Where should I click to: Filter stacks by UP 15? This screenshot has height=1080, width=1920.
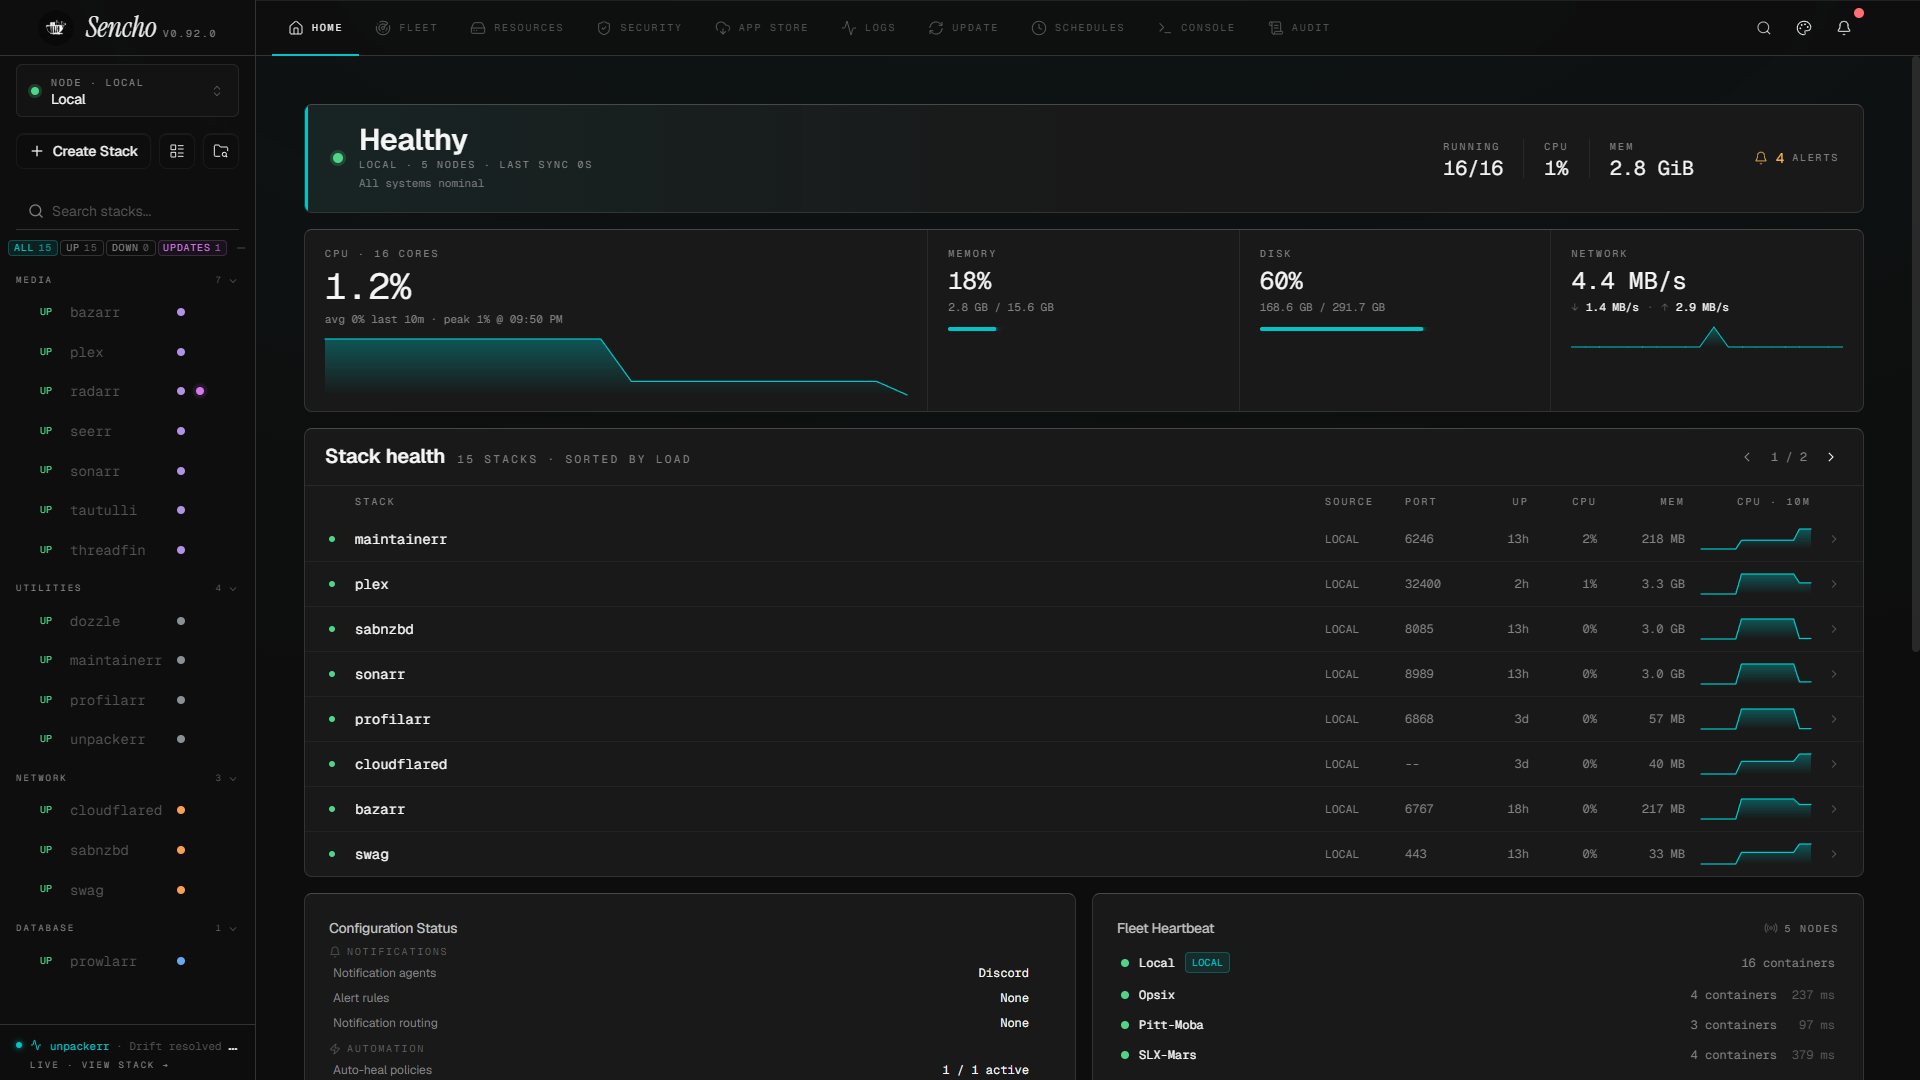82,248
